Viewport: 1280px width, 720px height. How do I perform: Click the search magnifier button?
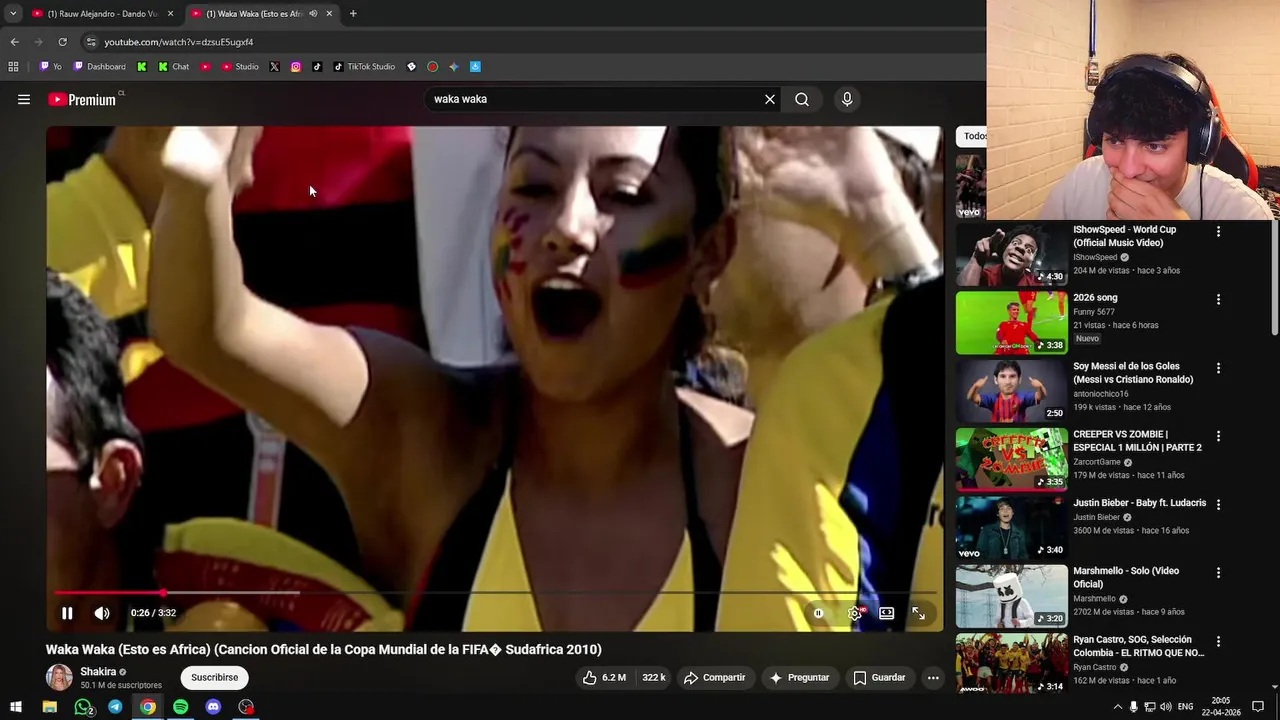point(802,99)
